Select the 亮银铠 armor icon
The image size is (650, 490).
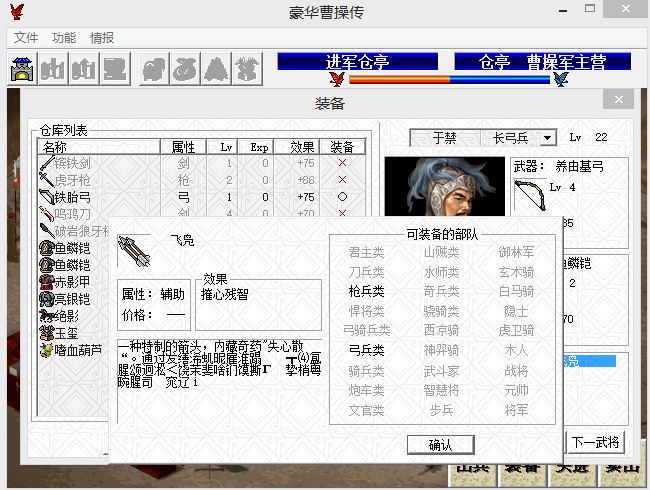point(46,299)
